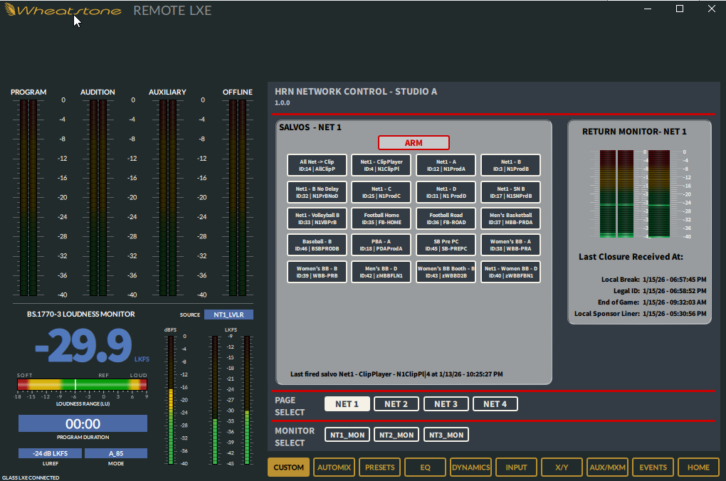Click the A_85 loudness mode setting

(x=116, y=453)
